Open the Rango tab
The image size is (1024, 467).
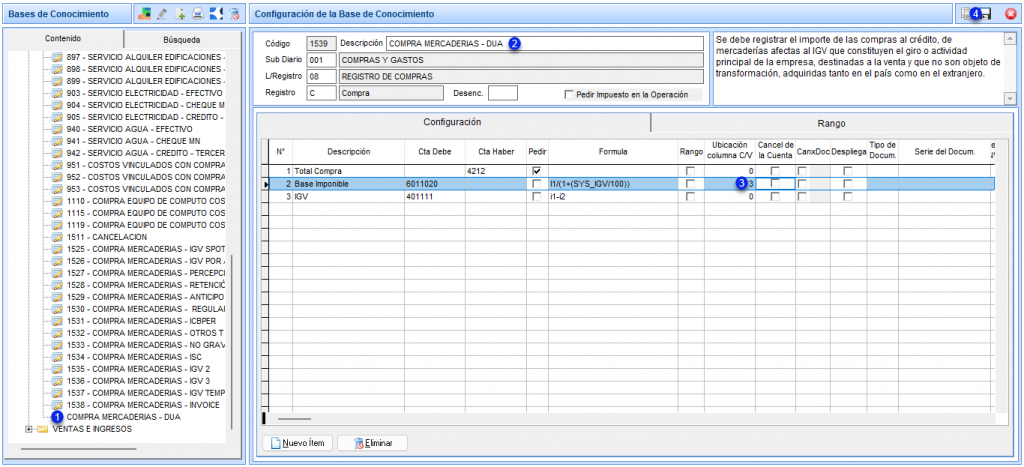831,123
